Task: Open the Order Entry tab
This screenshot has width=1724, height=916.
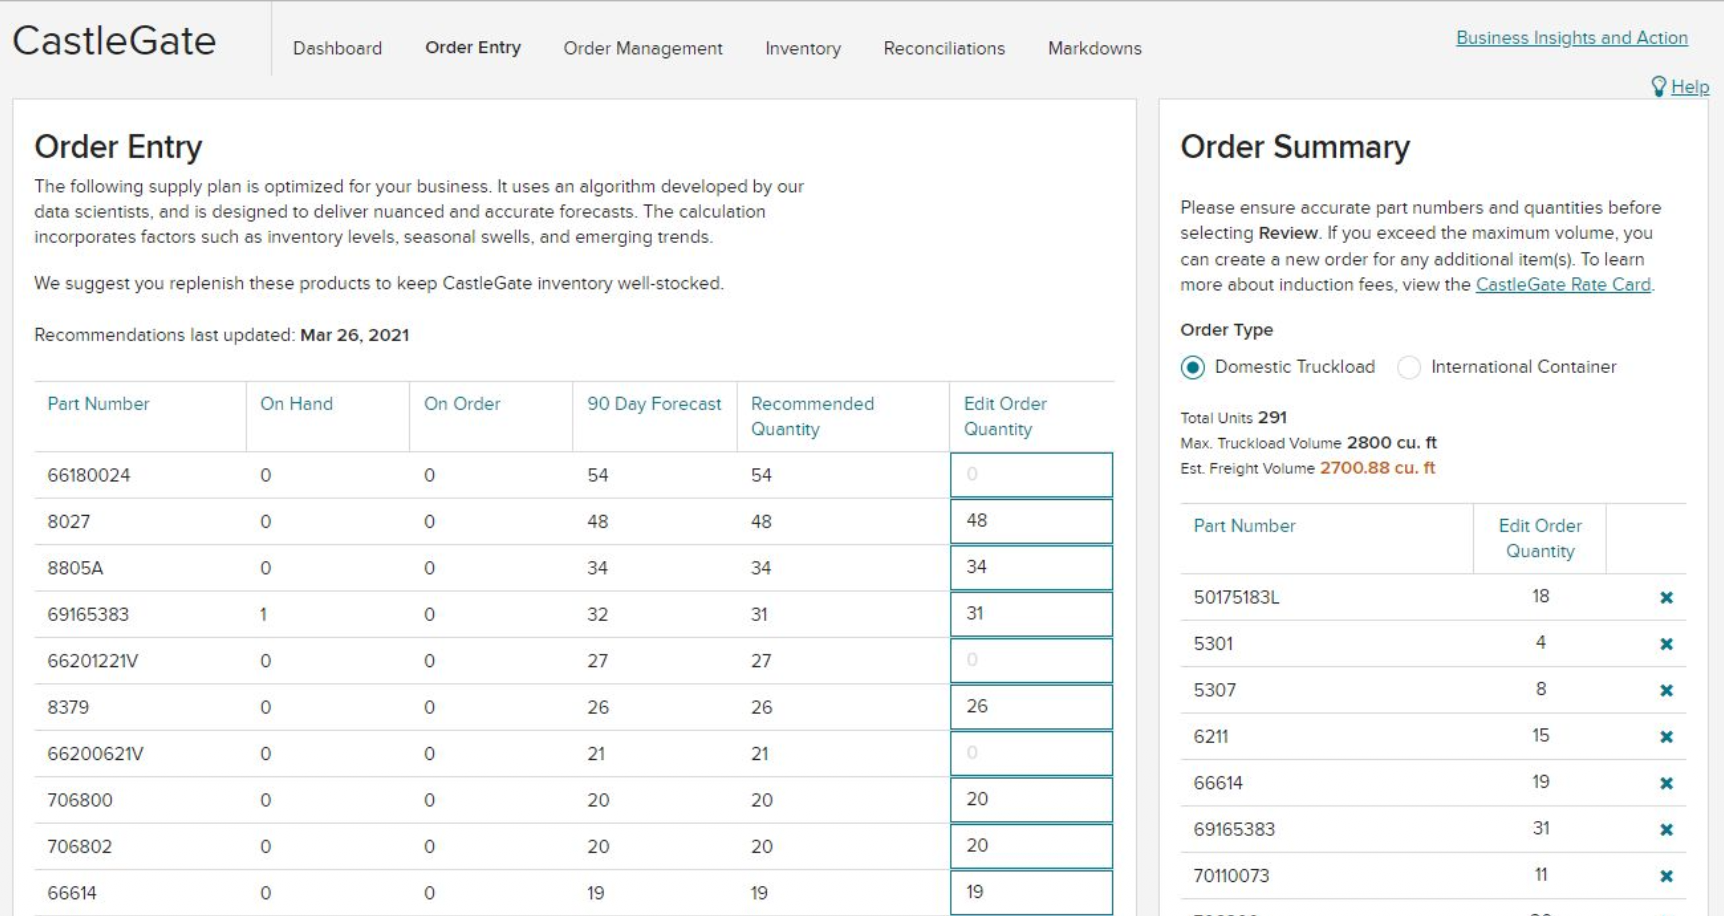Action: coord(473,47)
